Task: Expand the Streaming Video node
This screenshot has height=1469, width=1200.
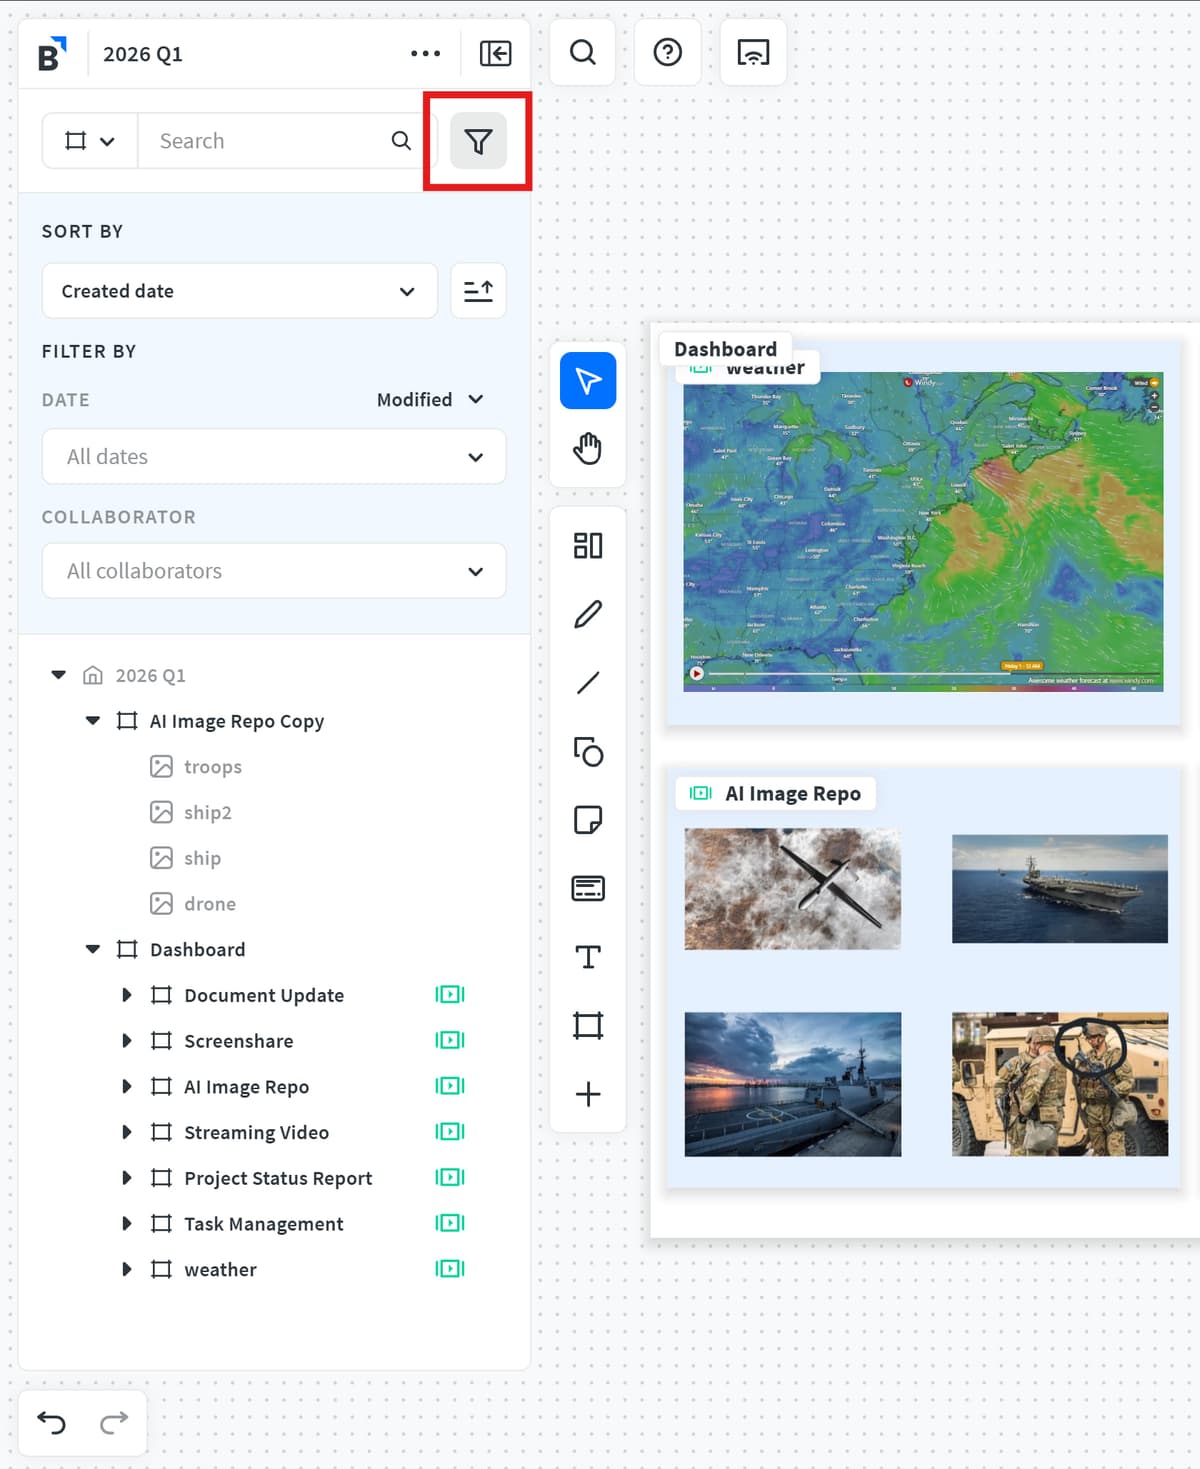Action: [x=127, y=1132]
